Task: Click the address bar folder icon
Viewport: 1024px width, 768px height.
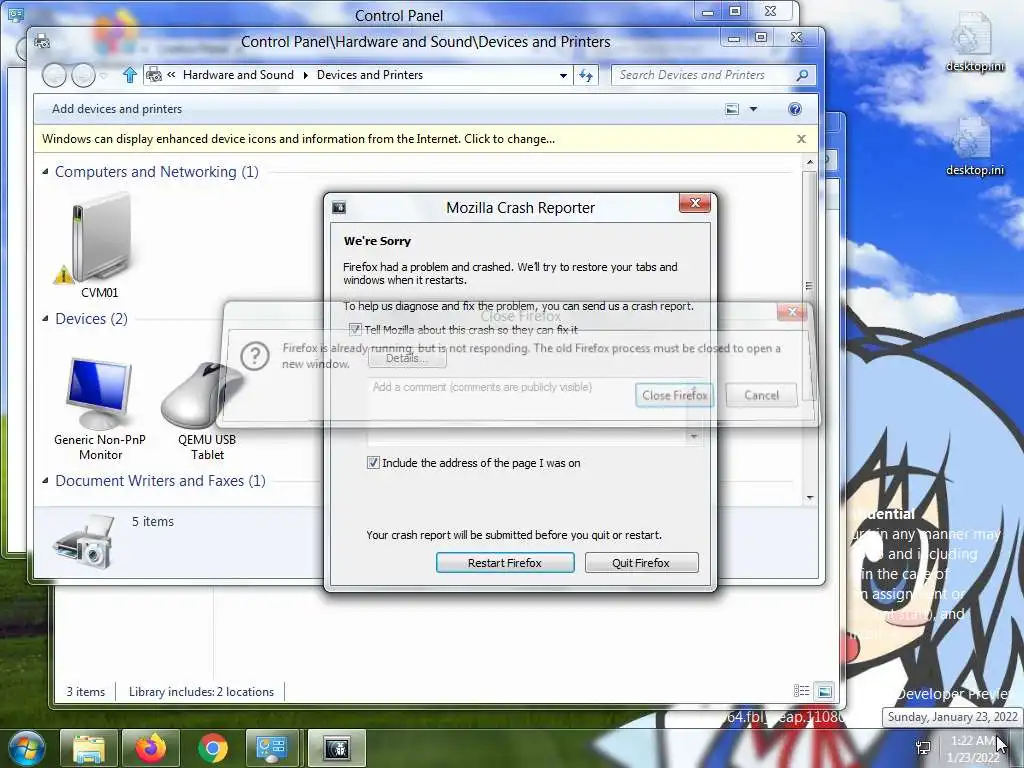Action: point(153,75)
